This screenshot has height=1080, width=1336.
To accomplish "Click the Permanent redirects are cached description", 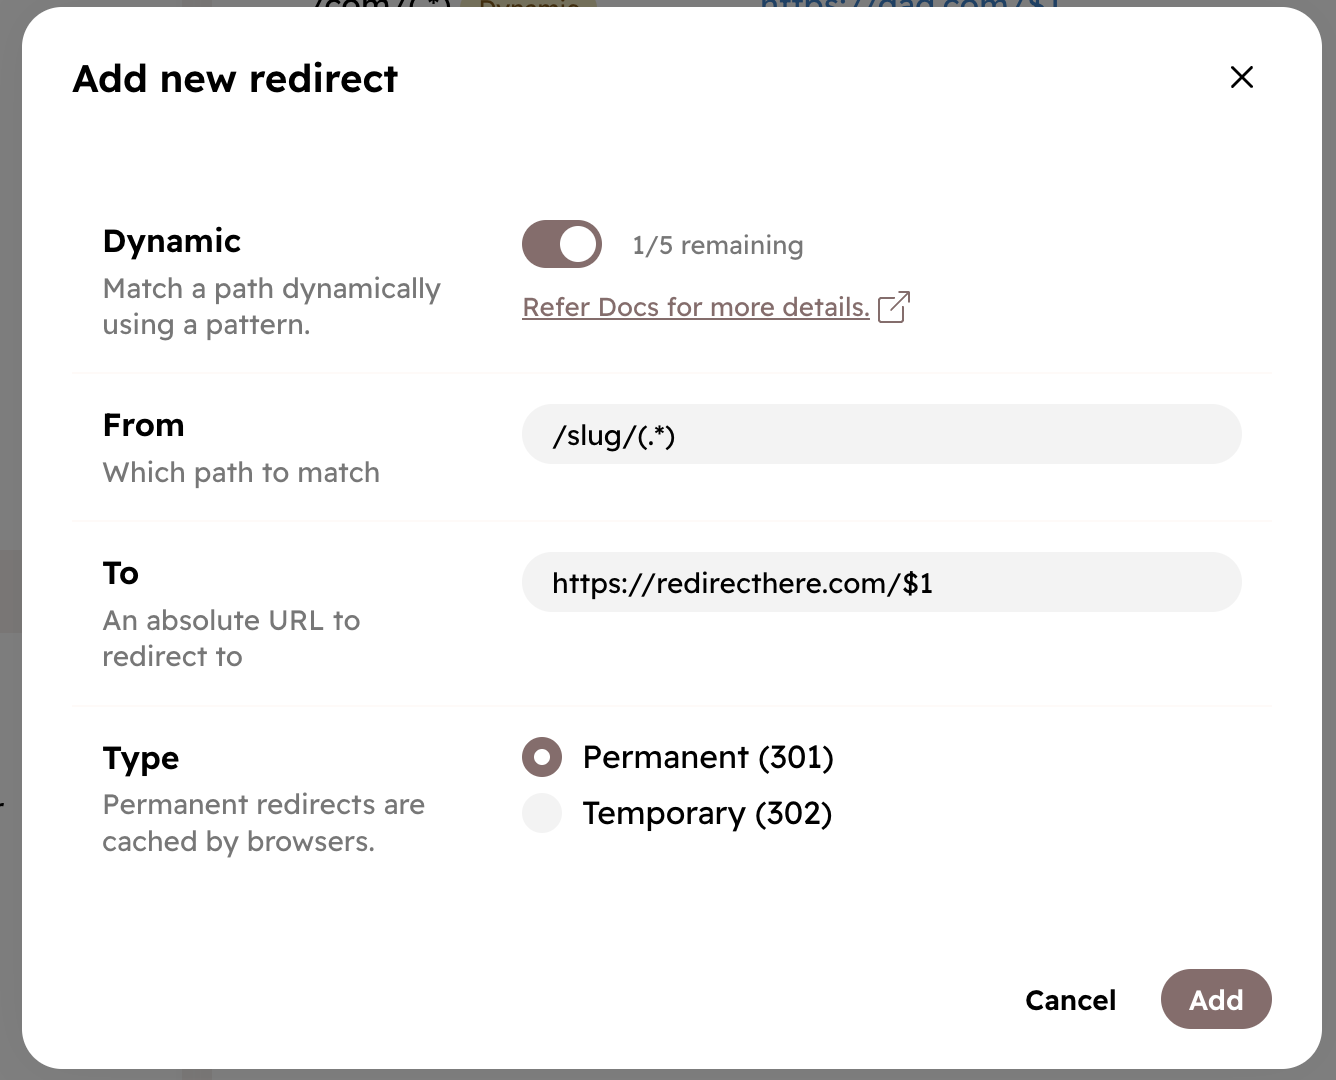I will point(263,823).
